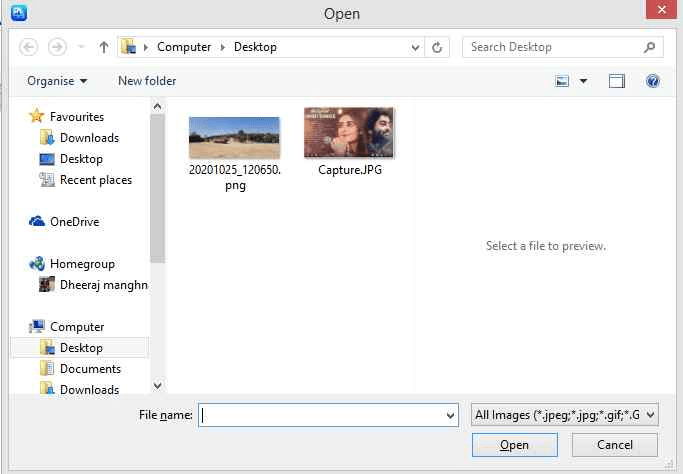This screenshot has height=474, width=683.
Task: Open the All Images file type dropdown
Action: pyautogui.click(x=565, y=415)
